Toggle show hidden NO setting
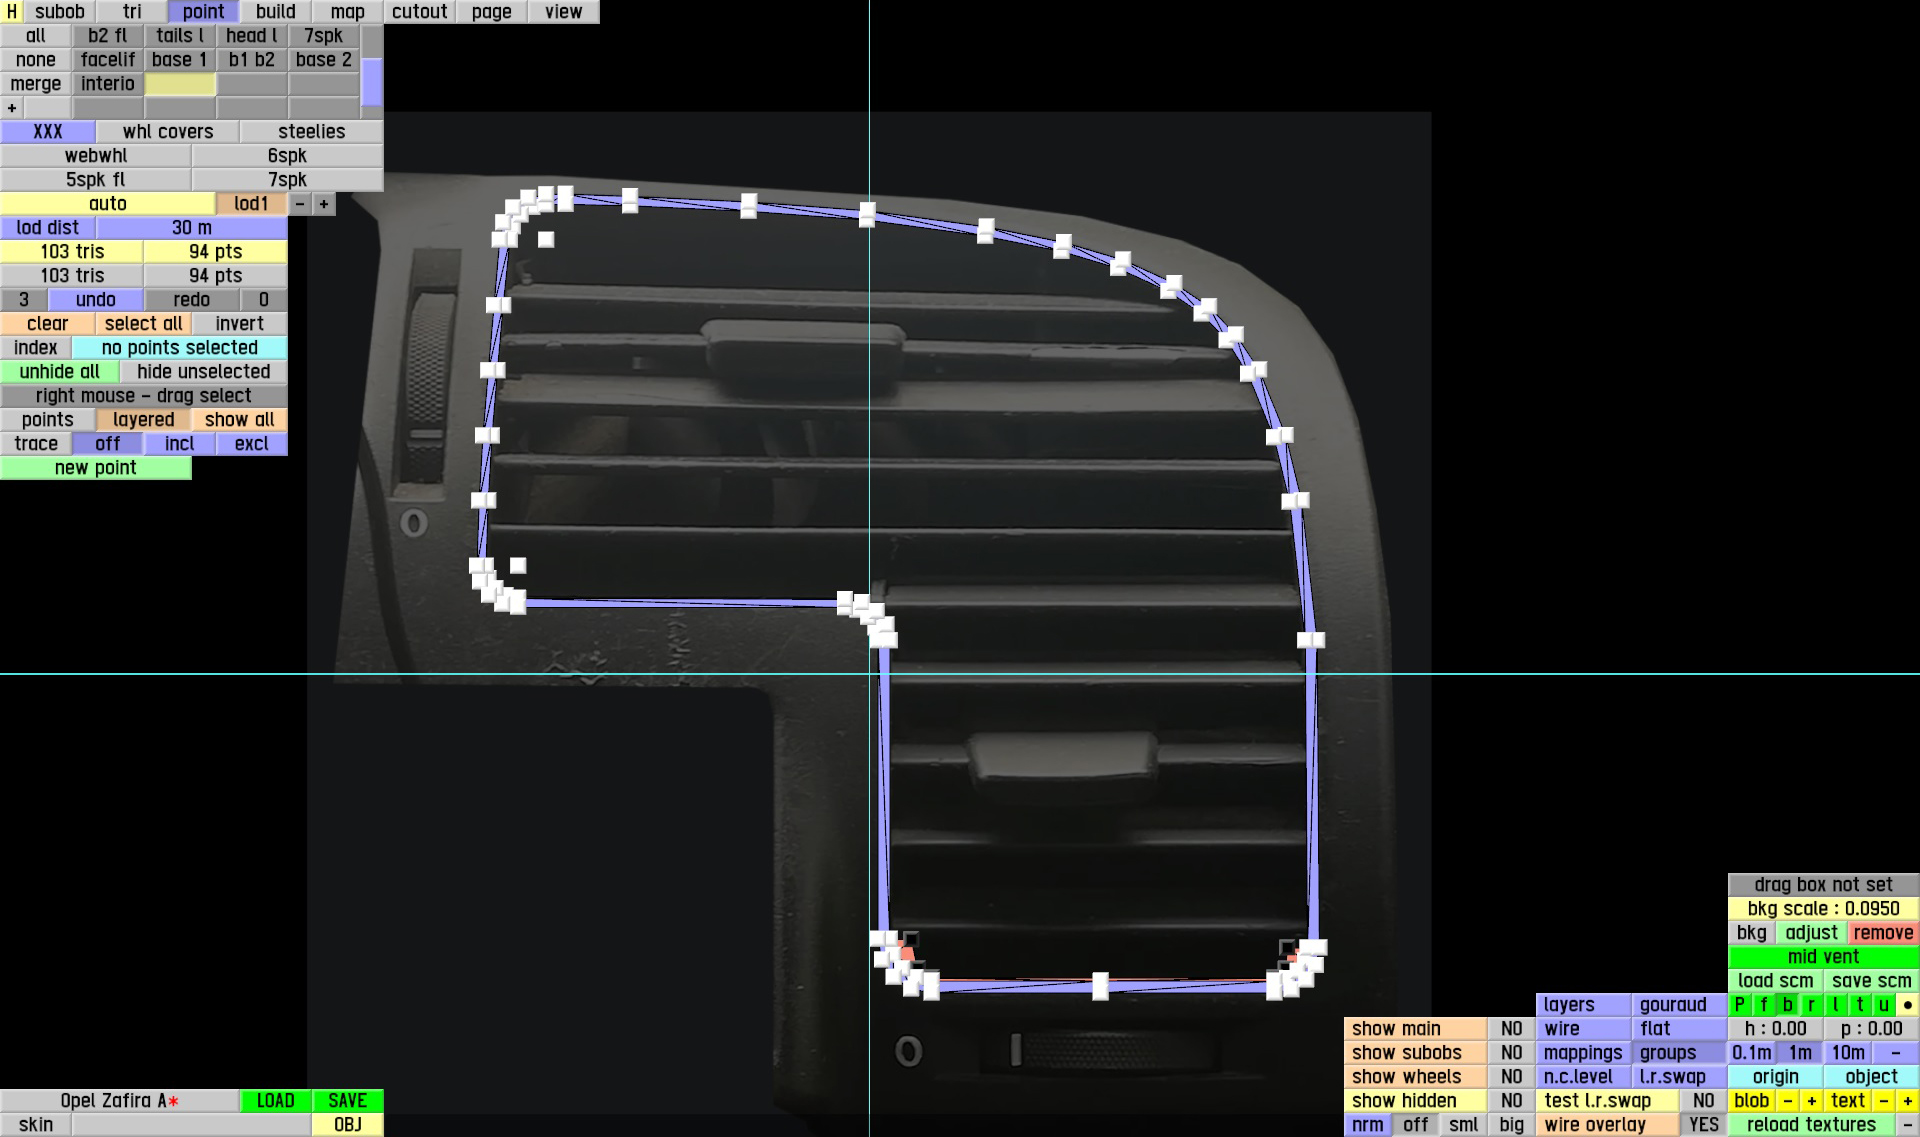The image size is (1920, 1137). point(1511,1101)
